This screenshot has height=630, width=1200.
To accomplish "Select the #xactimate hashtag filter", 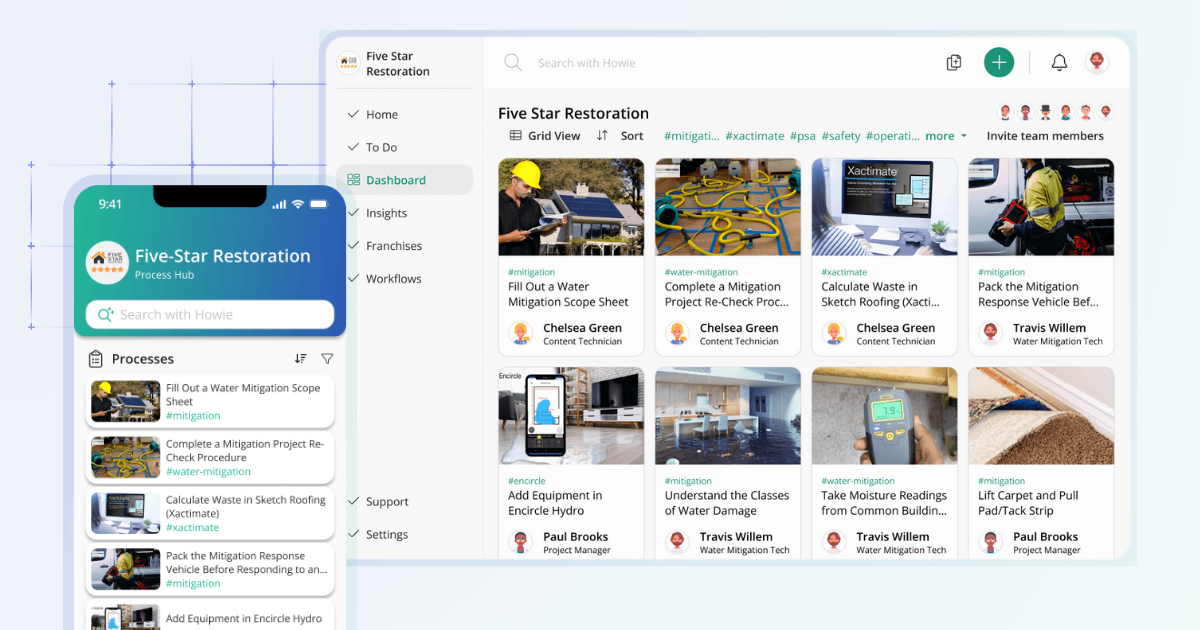I will click(x=755, y=135).
